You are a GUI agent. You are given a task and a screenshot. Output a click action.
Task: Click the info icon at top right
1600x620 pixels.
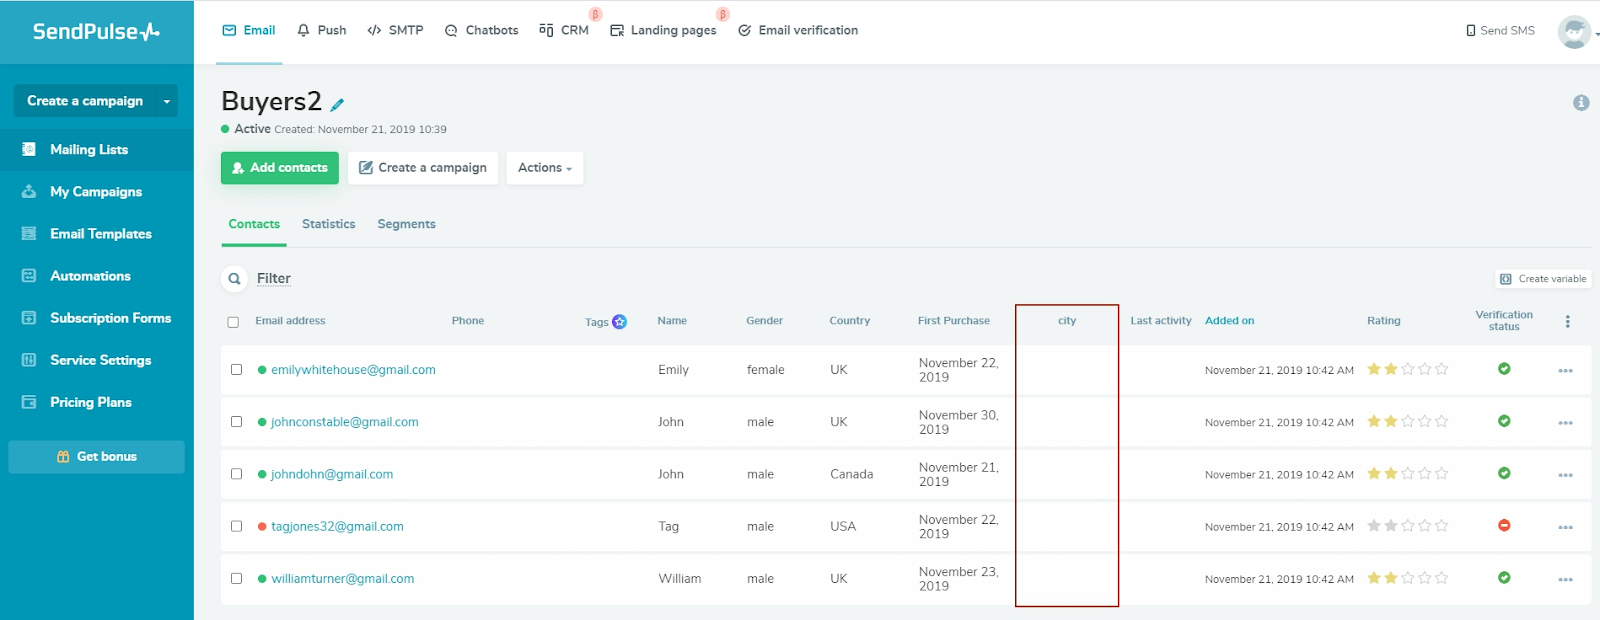coord(1581,103)
